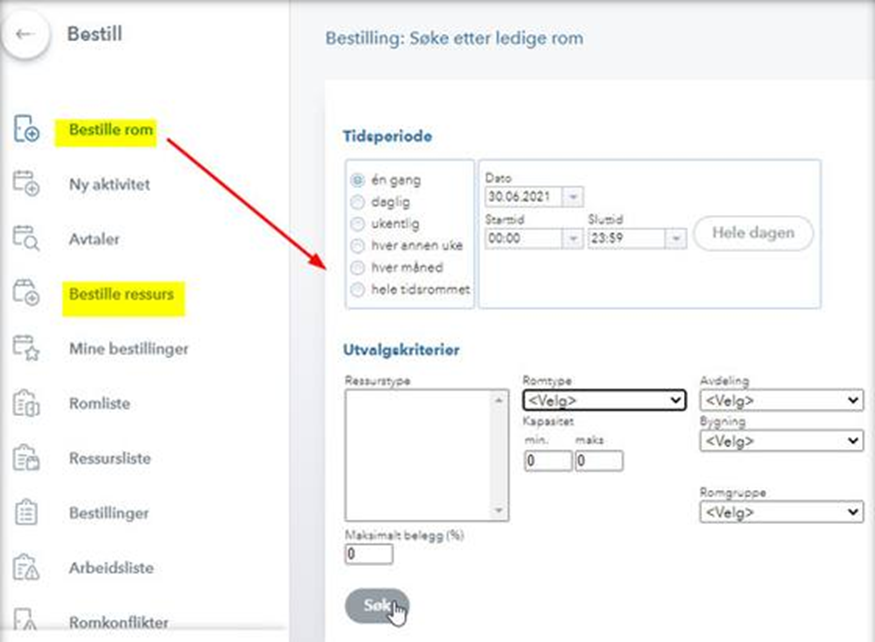
Task: Click the Bestille rom sidebar icon
Action: pos(26,131)
